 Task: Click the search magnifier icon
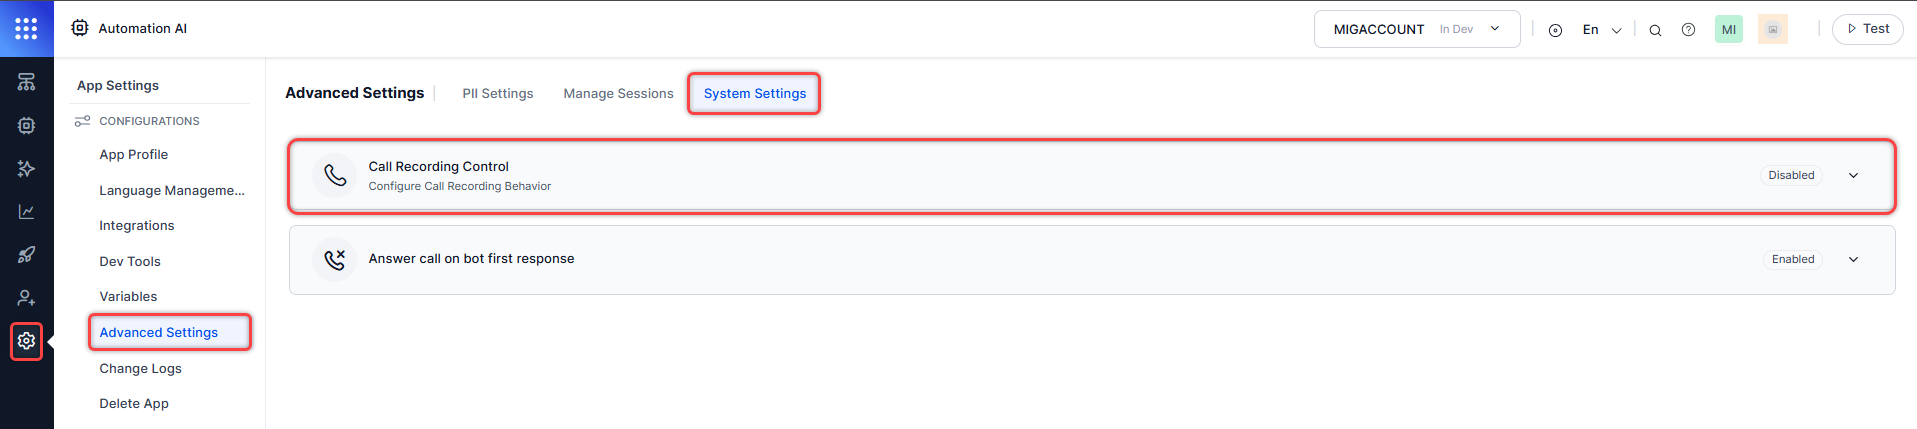tap(1655, 30)
